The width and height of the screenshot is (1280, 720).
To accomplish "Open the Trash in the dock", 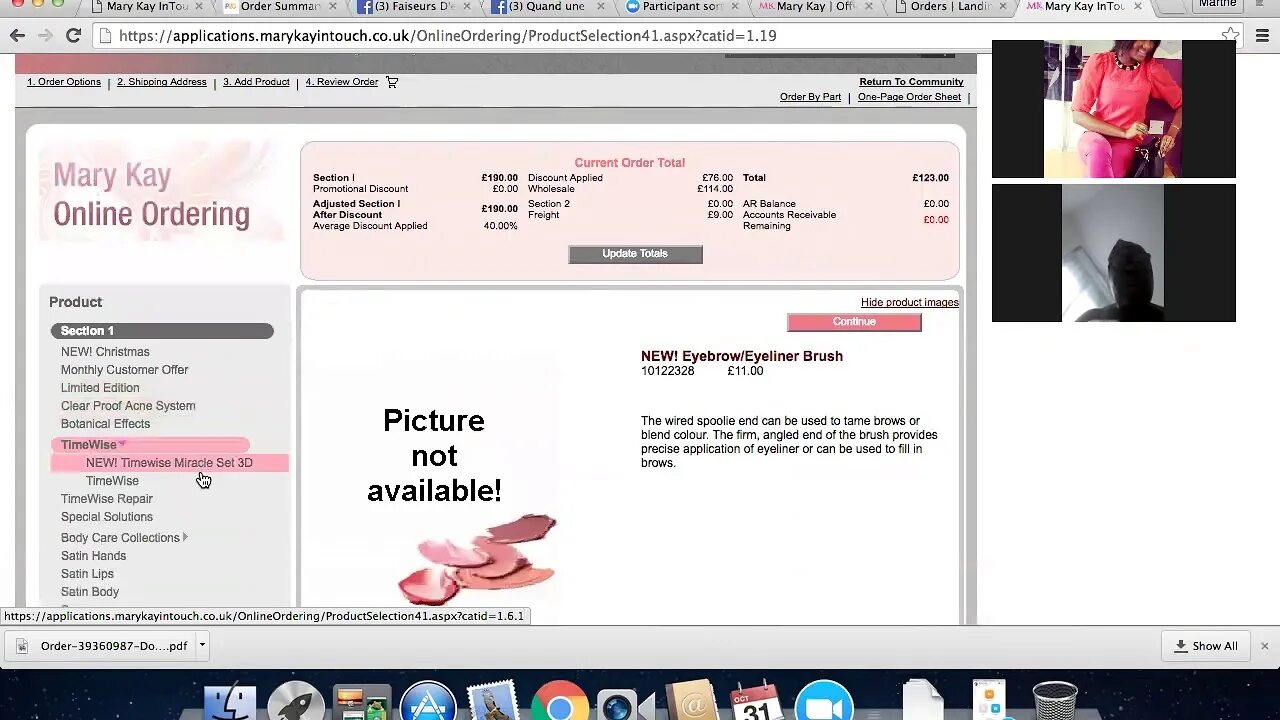I will (1055, 702).
